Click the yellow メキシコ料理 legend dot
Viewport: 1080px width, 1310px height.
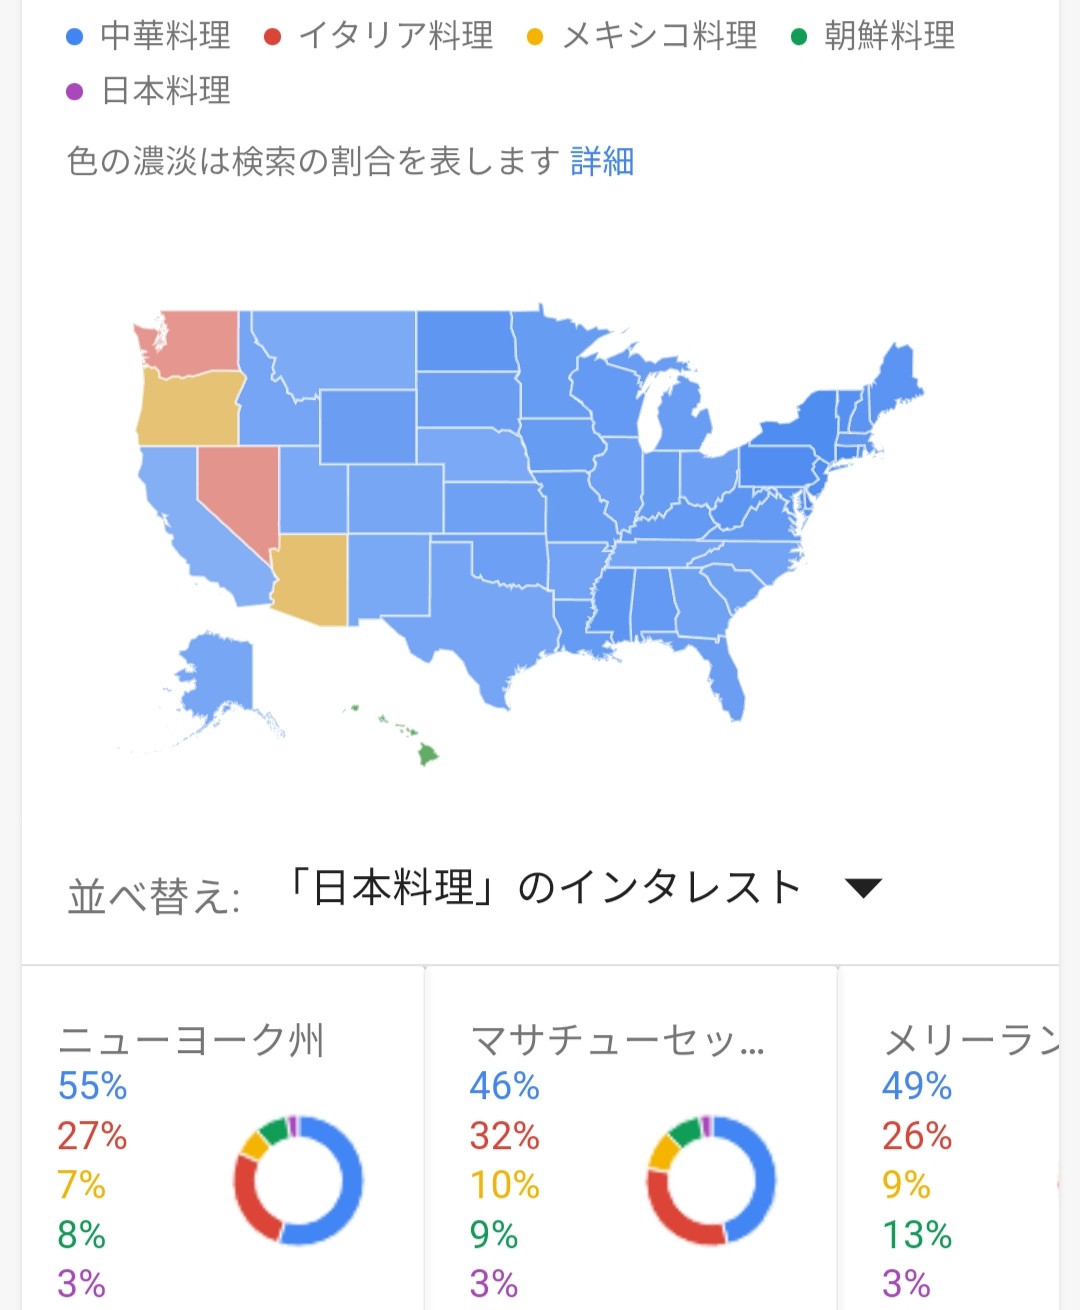tap(535, 37)
